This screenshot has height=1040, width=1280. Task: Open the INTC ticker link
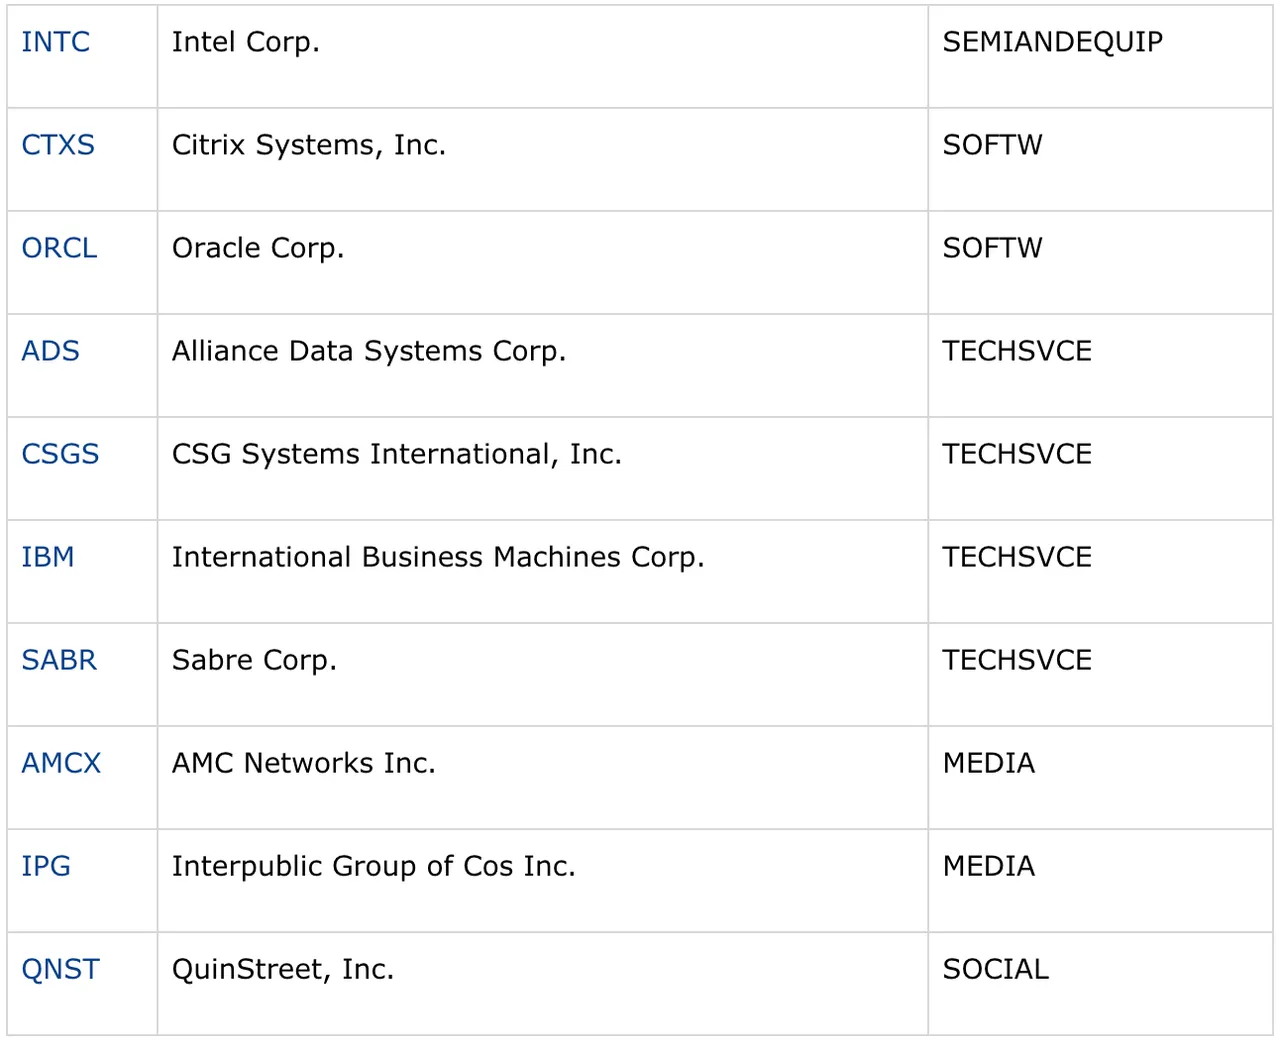[x=56, y=42]
